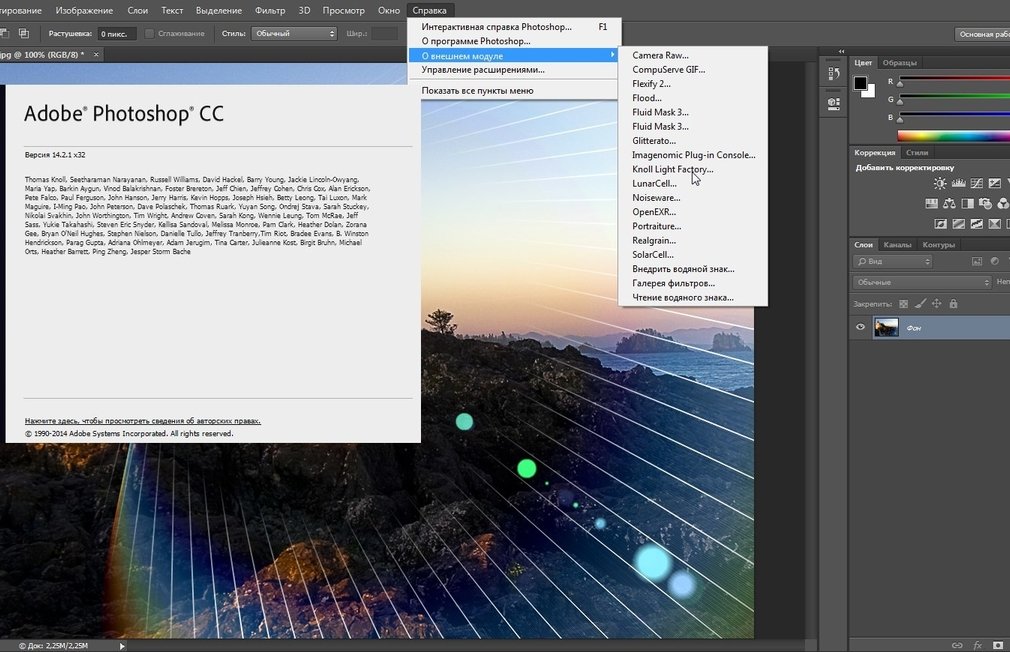Switch to the Каналы tab
This screenshot has height=652, width=1010.
coord(897,245)
